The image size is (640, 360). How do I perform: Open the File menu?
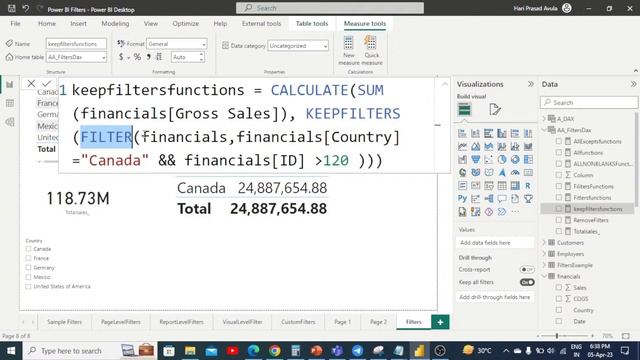tap(16, 24)
